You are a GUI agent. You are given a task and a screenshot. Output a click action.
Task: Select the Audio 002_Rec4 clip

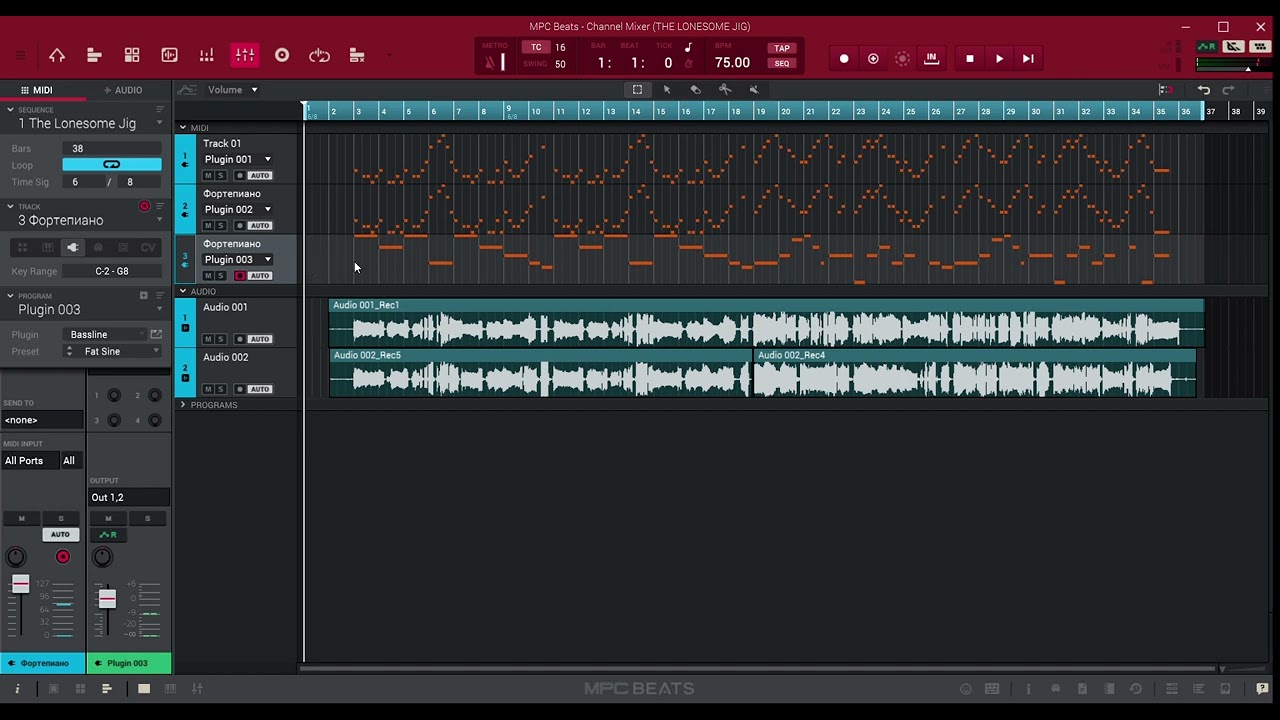(975, 373)
